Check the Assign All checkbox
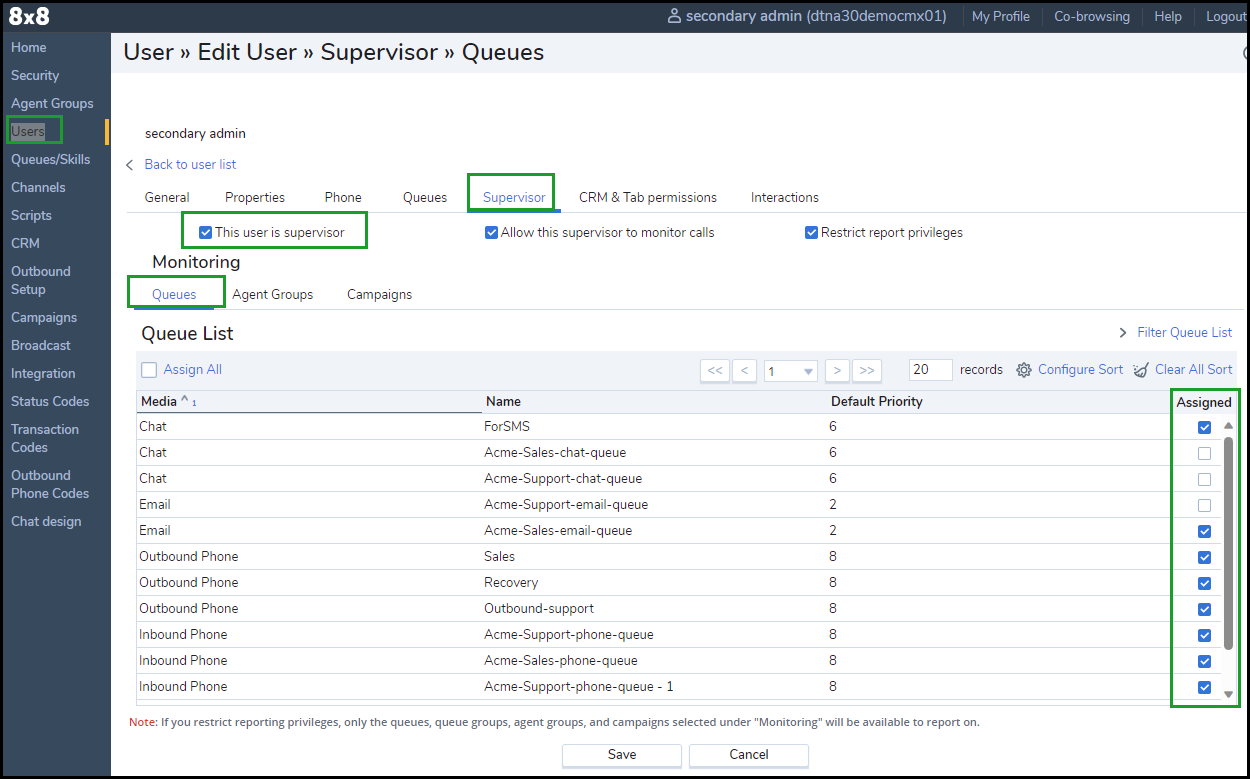Image resolution: width=1250 pixels, height=779 pixels. (x=149, y=370)
